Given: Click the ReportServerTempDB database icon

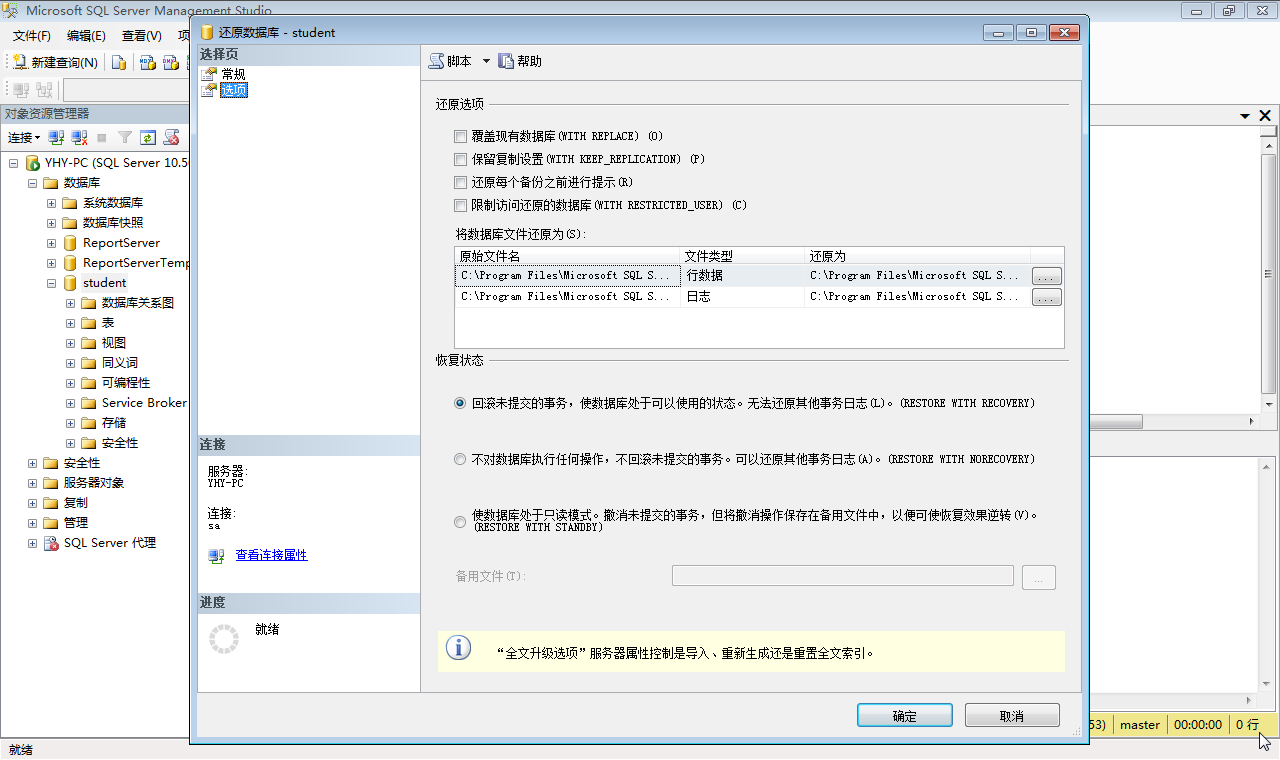Looking at the screenshot, I should tap(70, 263).
